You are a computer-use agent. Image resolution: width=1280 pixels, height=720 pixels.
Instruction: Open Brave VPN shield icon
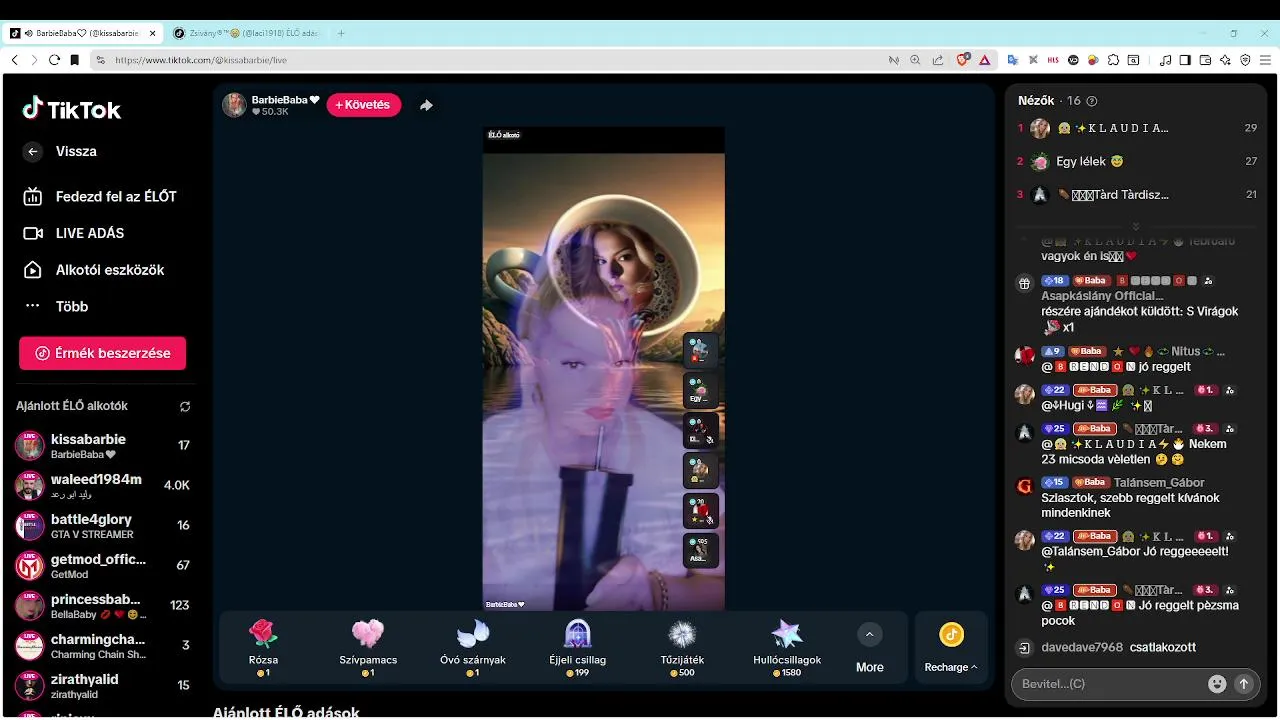click(1245, 60)
